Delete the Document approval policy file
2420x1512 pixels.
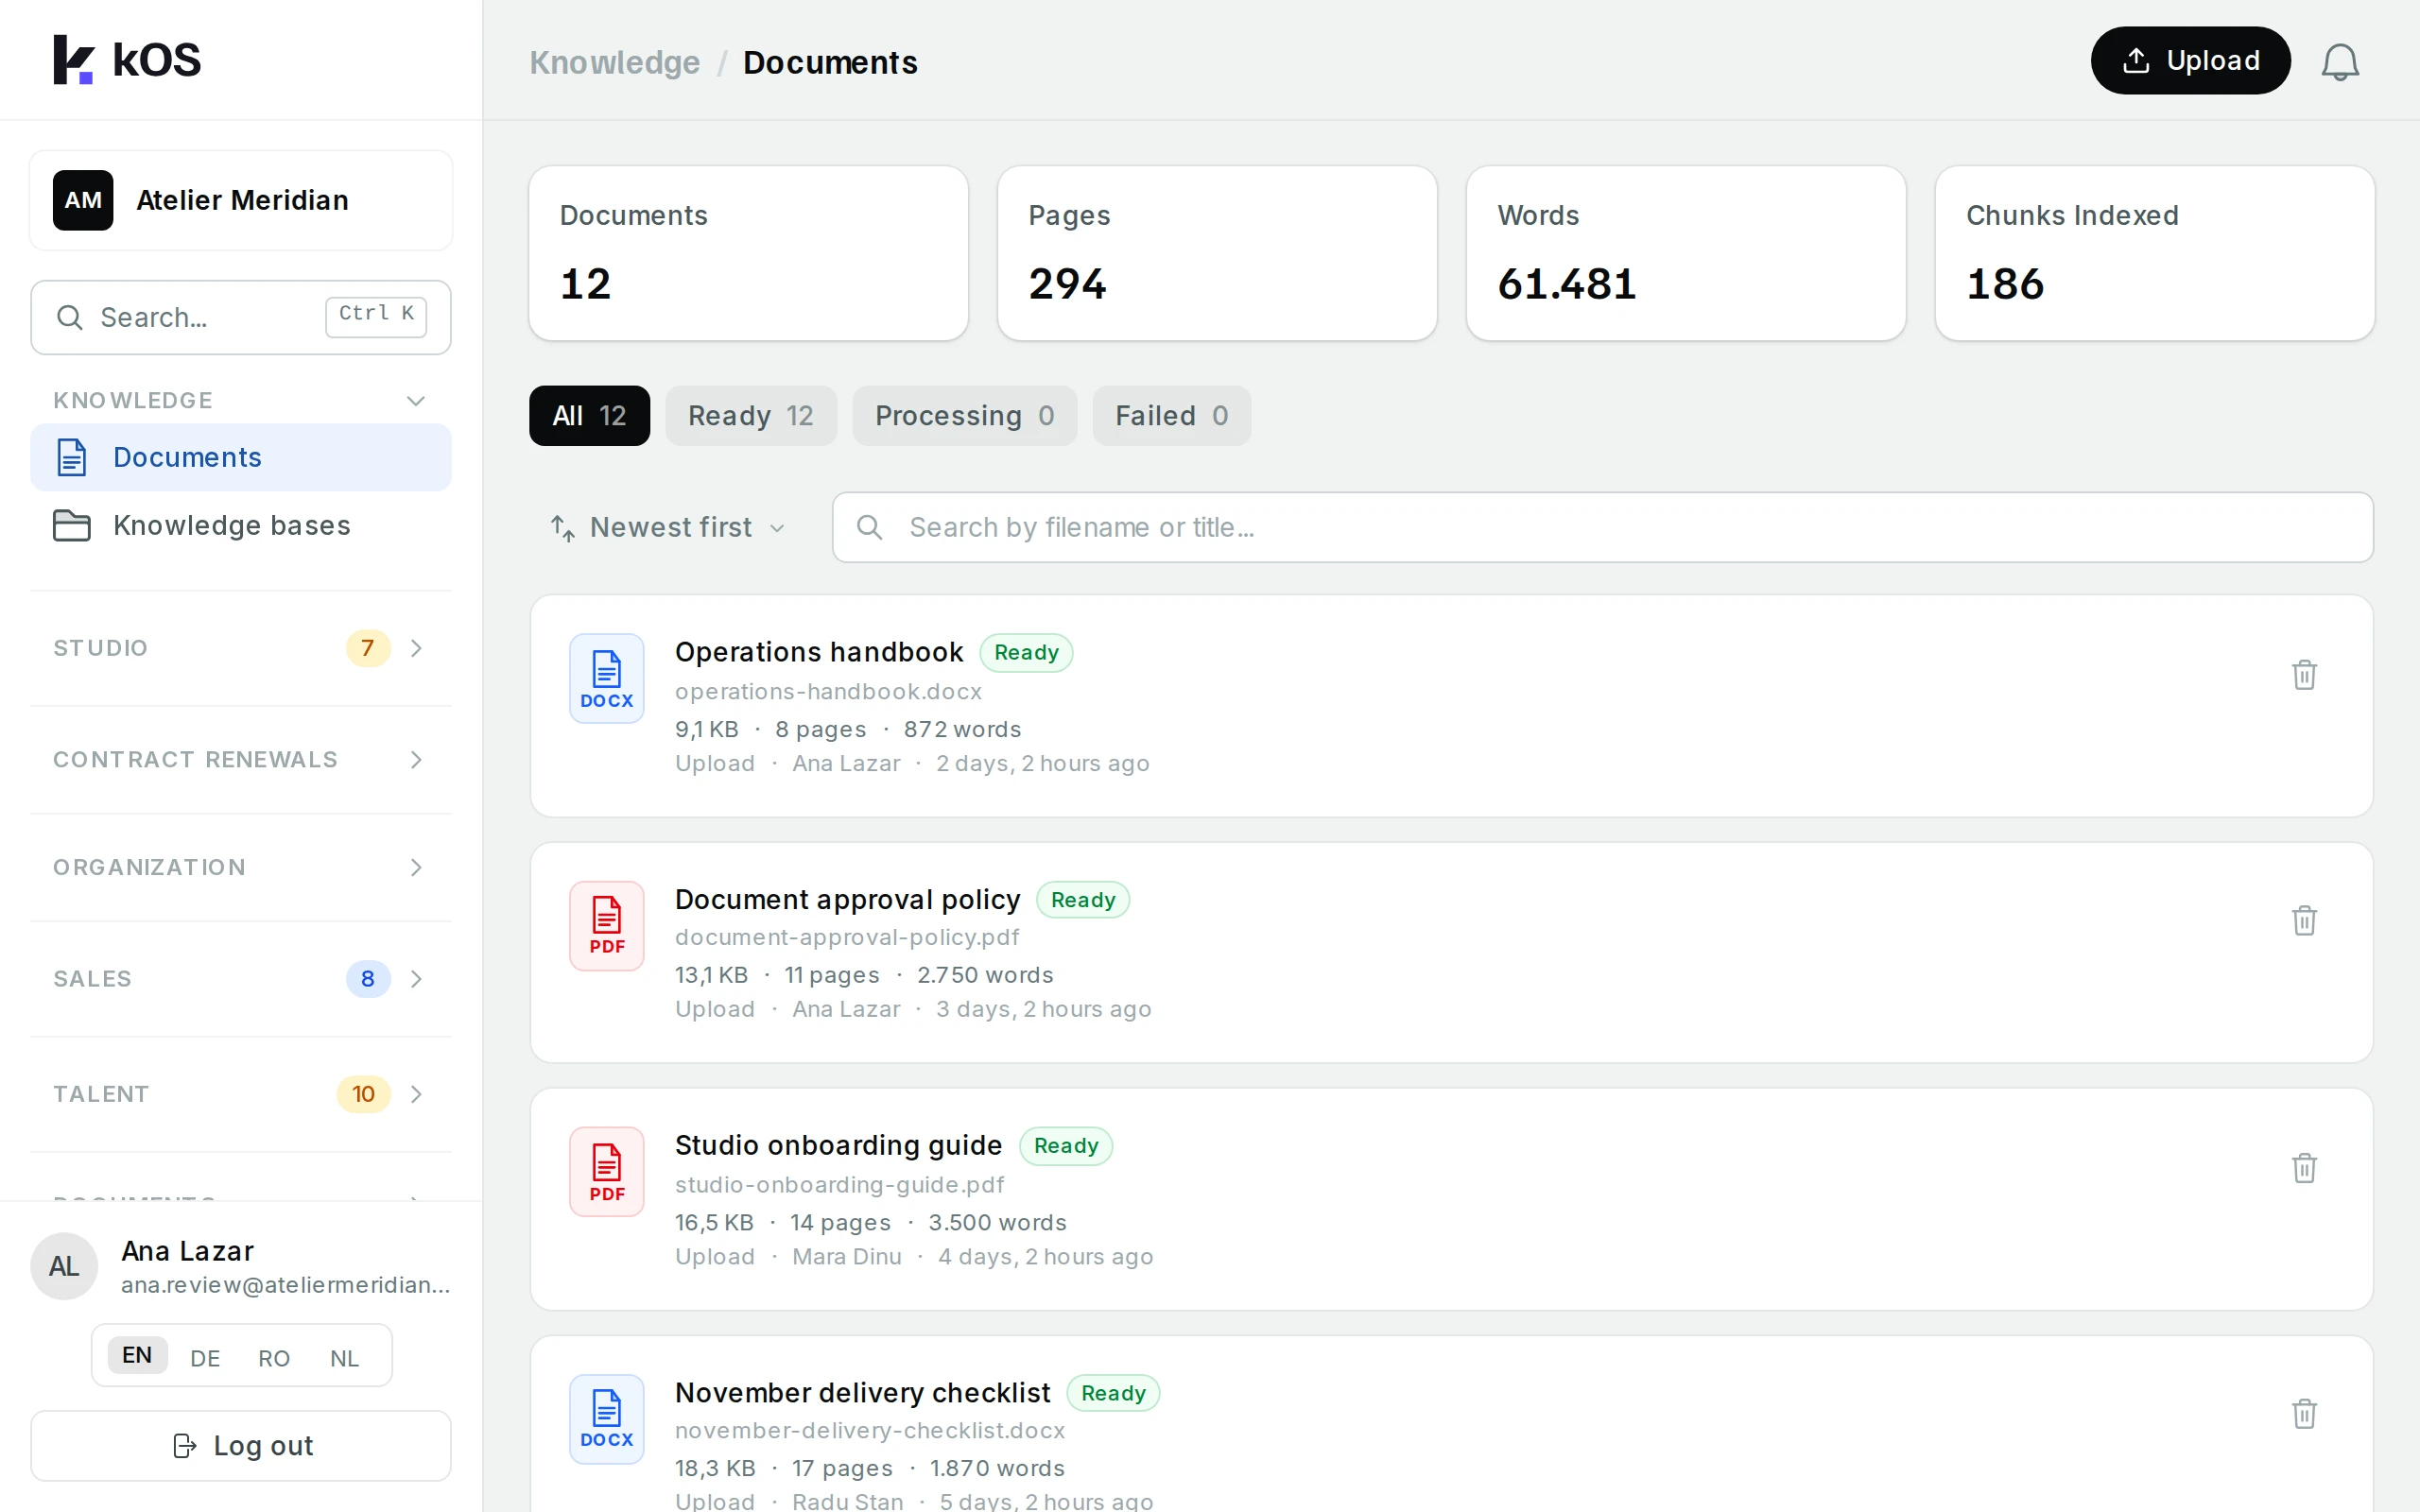pos(2304,921)
